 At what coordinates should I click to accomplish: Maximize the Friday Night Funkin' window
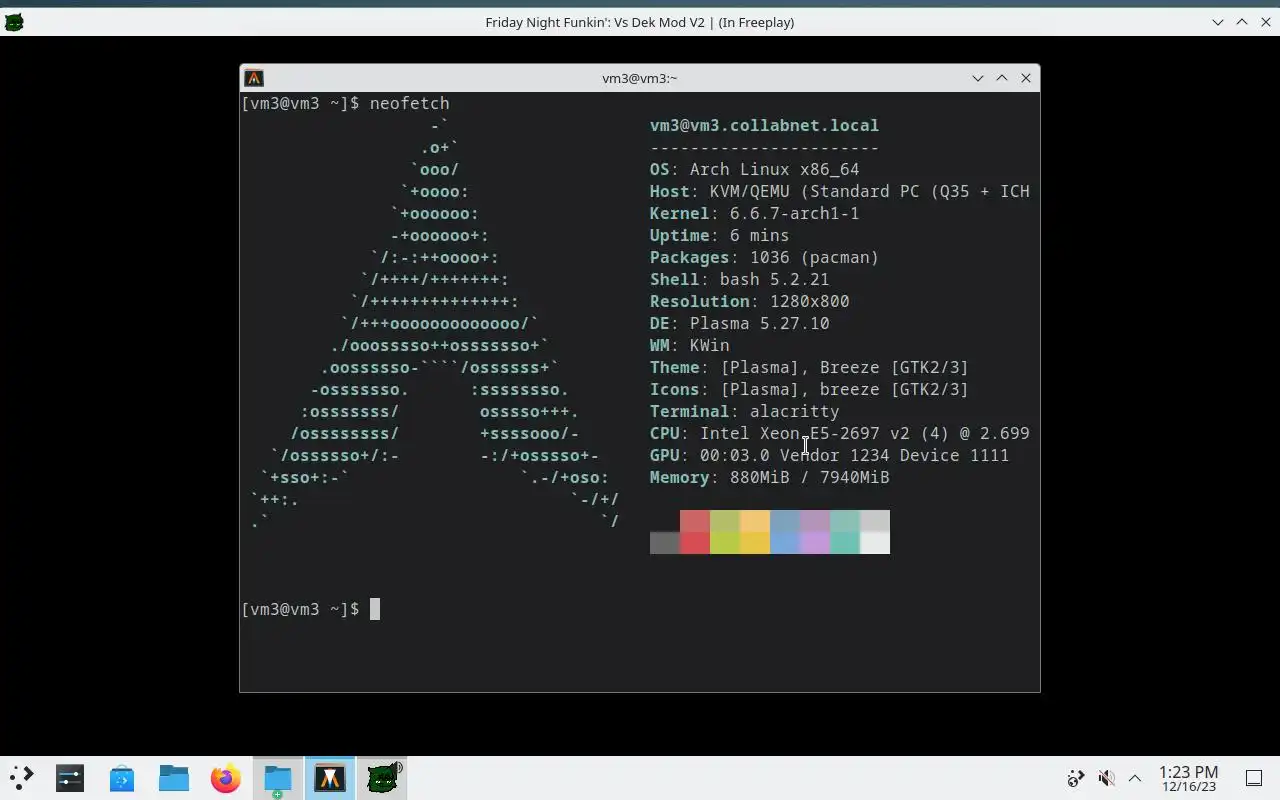pyautogui.click(x=1242, y=22)
